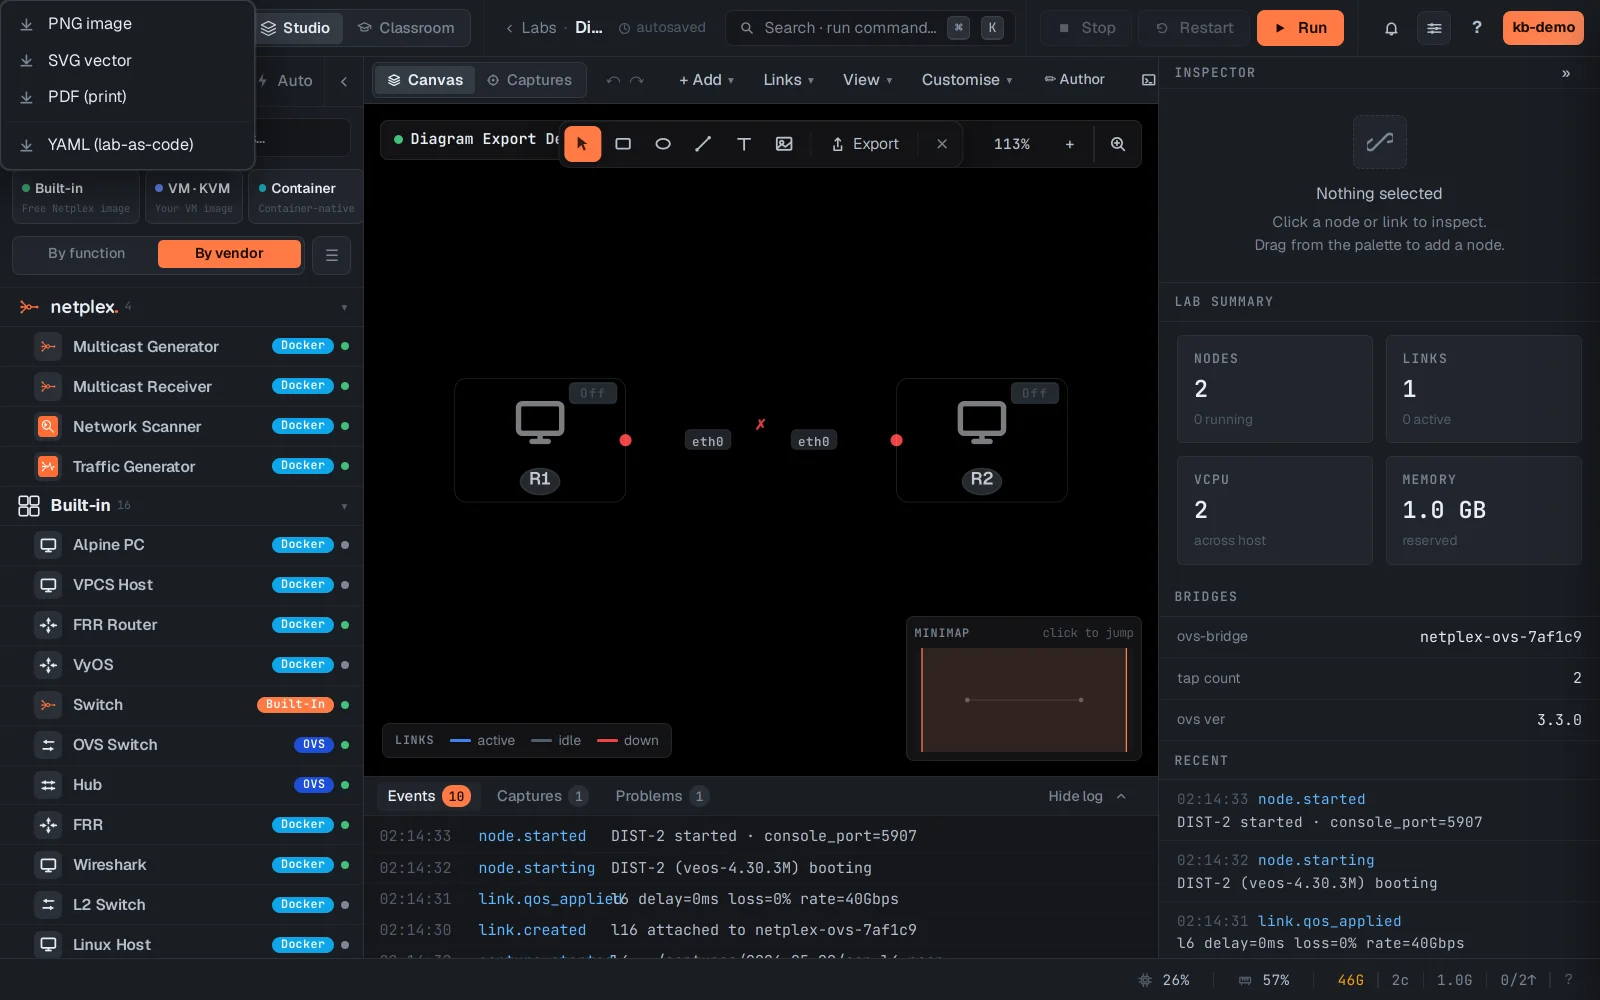Click the Network Scanner icon
Screen dimensions: 1600x1000
(x=48, y=427)
